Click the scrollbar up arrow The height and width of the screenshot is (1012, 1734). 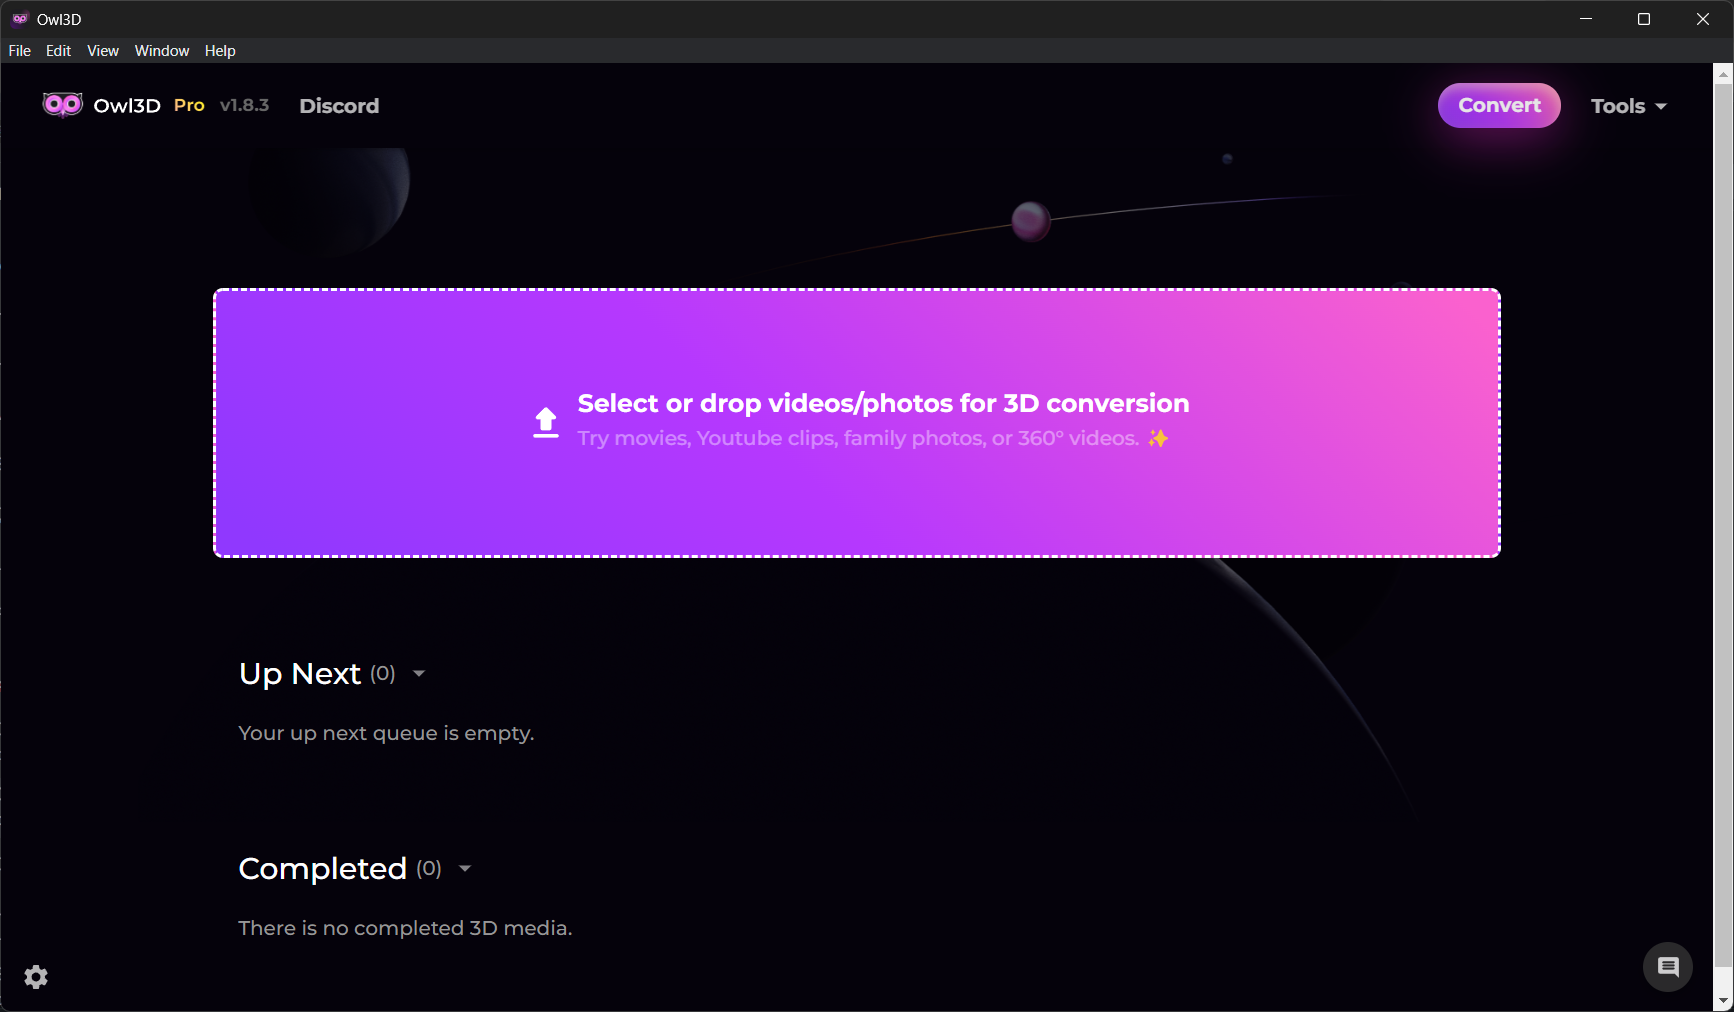tap(1723, 75)
